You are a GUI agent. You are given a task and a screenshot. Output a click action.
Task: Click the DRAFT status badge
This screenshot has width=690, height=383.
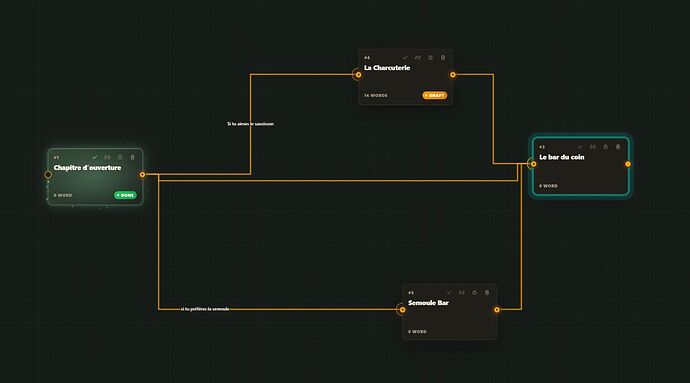[x=435, y=95]
